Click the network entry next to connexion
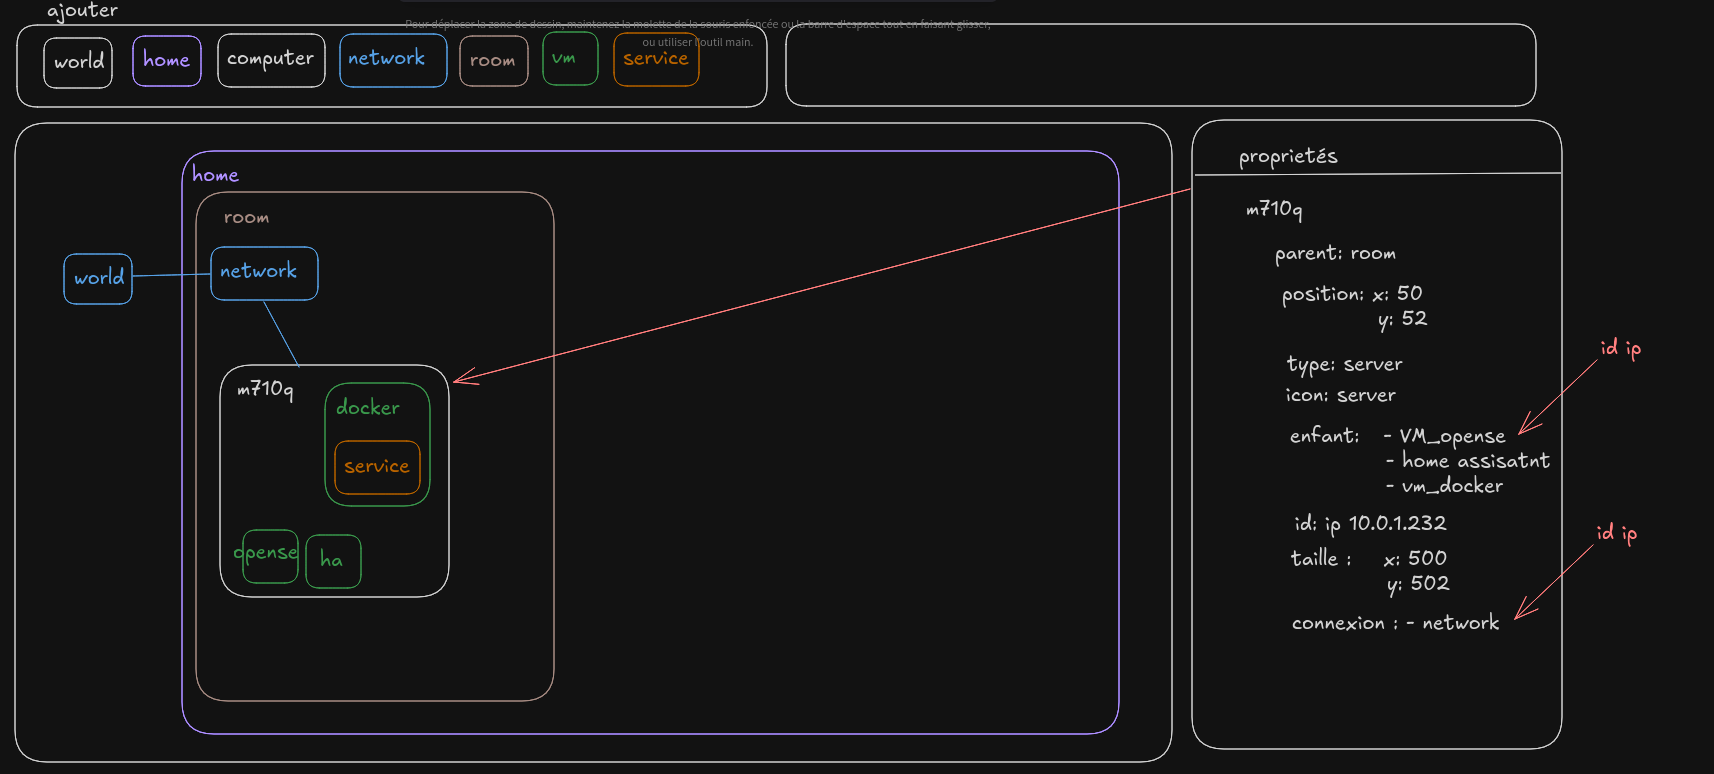Screen dimensions: 1714x774 [1460, 623]
